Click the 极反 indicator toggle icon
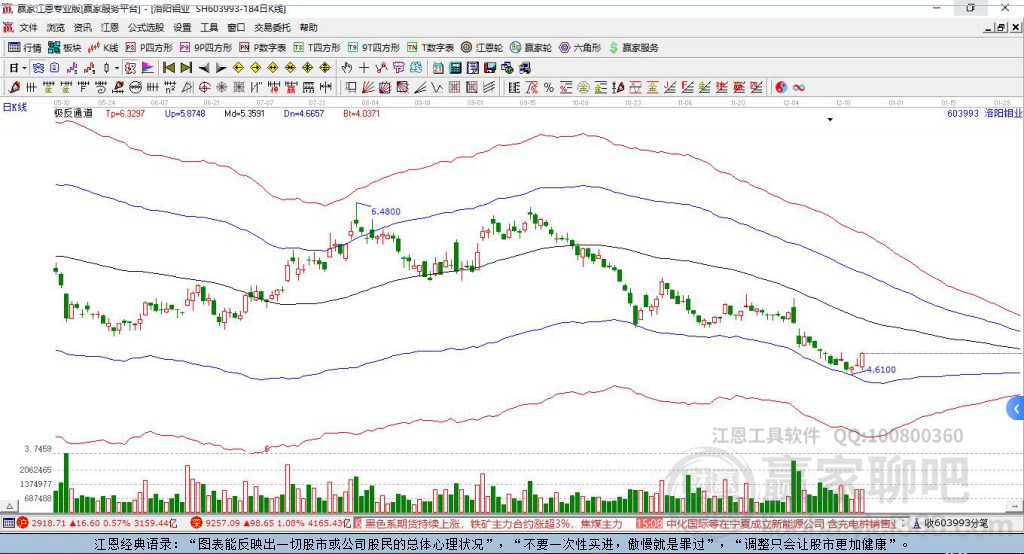Viewport: 1024px width, 554px height. point(131,68)
